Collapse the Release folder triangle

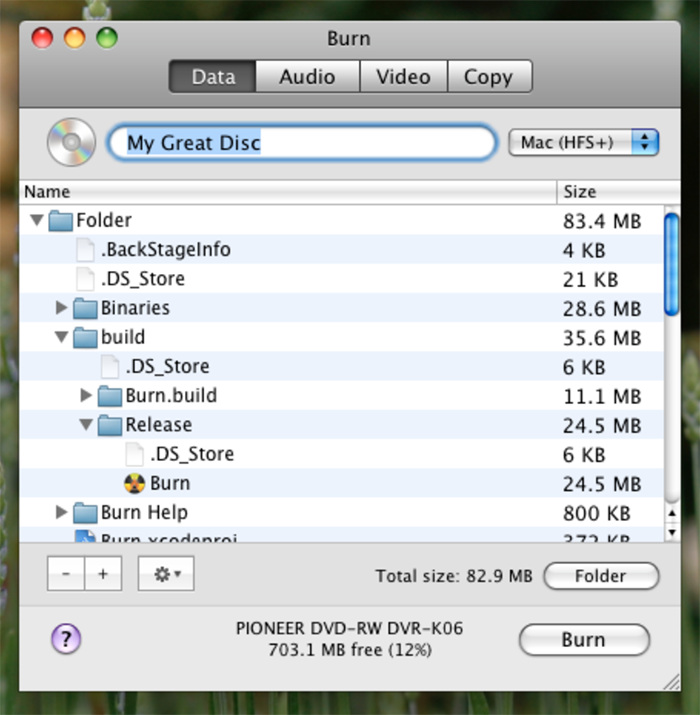tap(87, 425)
